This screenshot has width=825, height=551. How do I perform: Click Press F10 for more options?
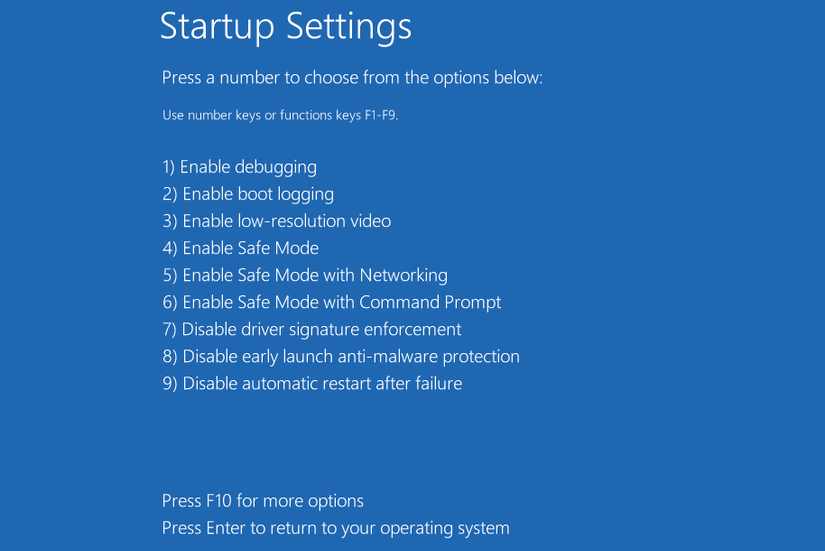tap(263, 501)
